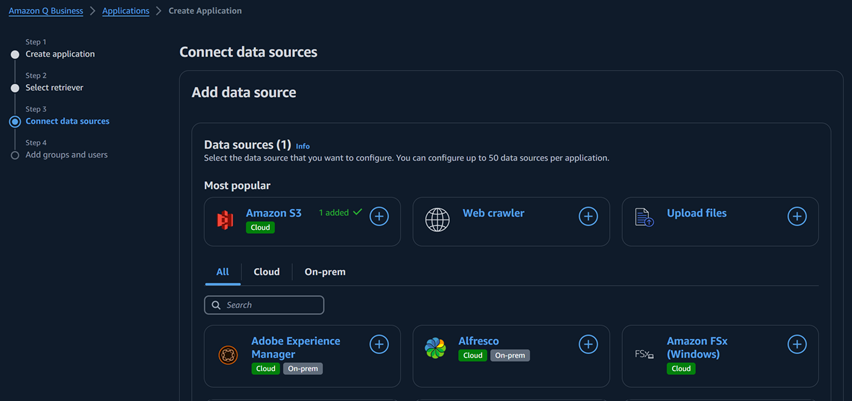
Task: Add Adobe Experience Manager data source
Action: 379,344
